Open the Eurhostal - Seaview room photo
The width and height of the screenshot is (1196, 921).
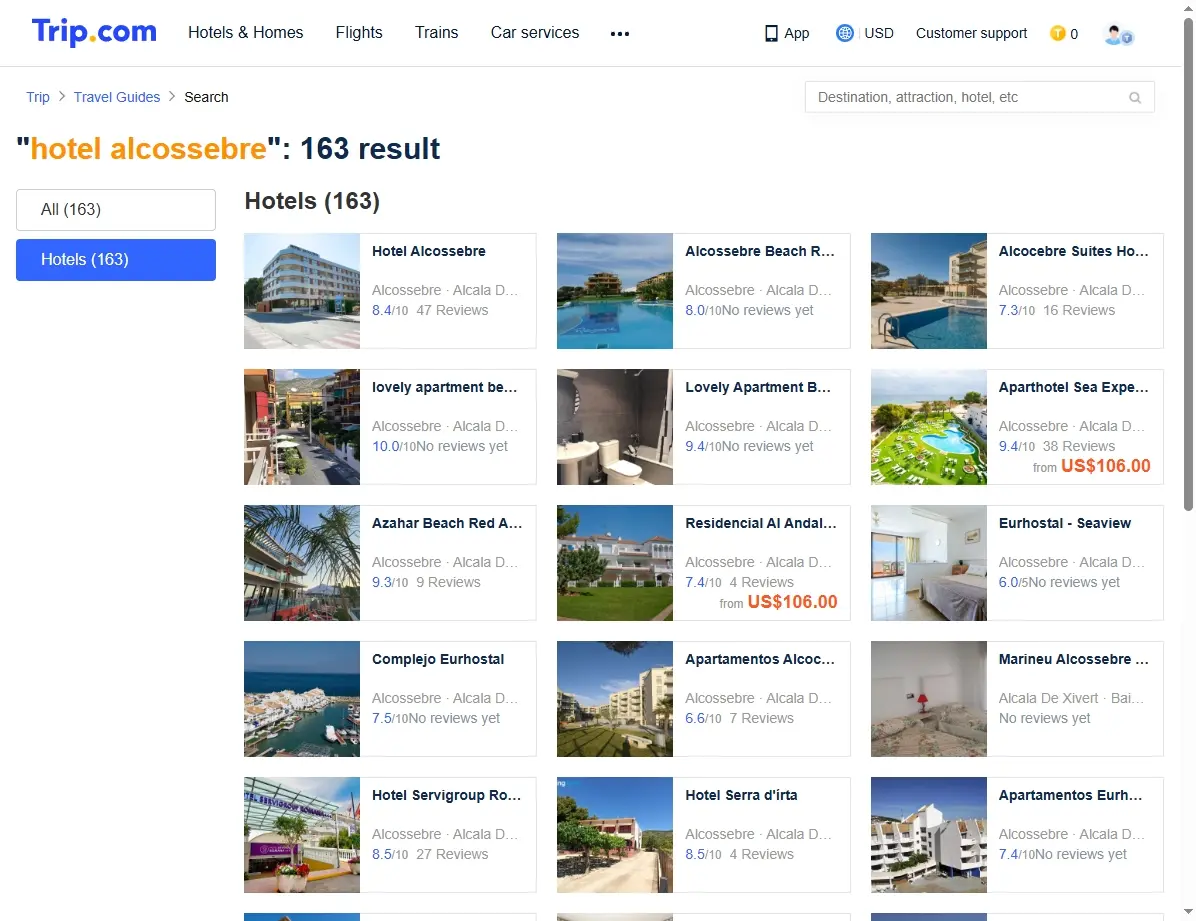(929, 563)
